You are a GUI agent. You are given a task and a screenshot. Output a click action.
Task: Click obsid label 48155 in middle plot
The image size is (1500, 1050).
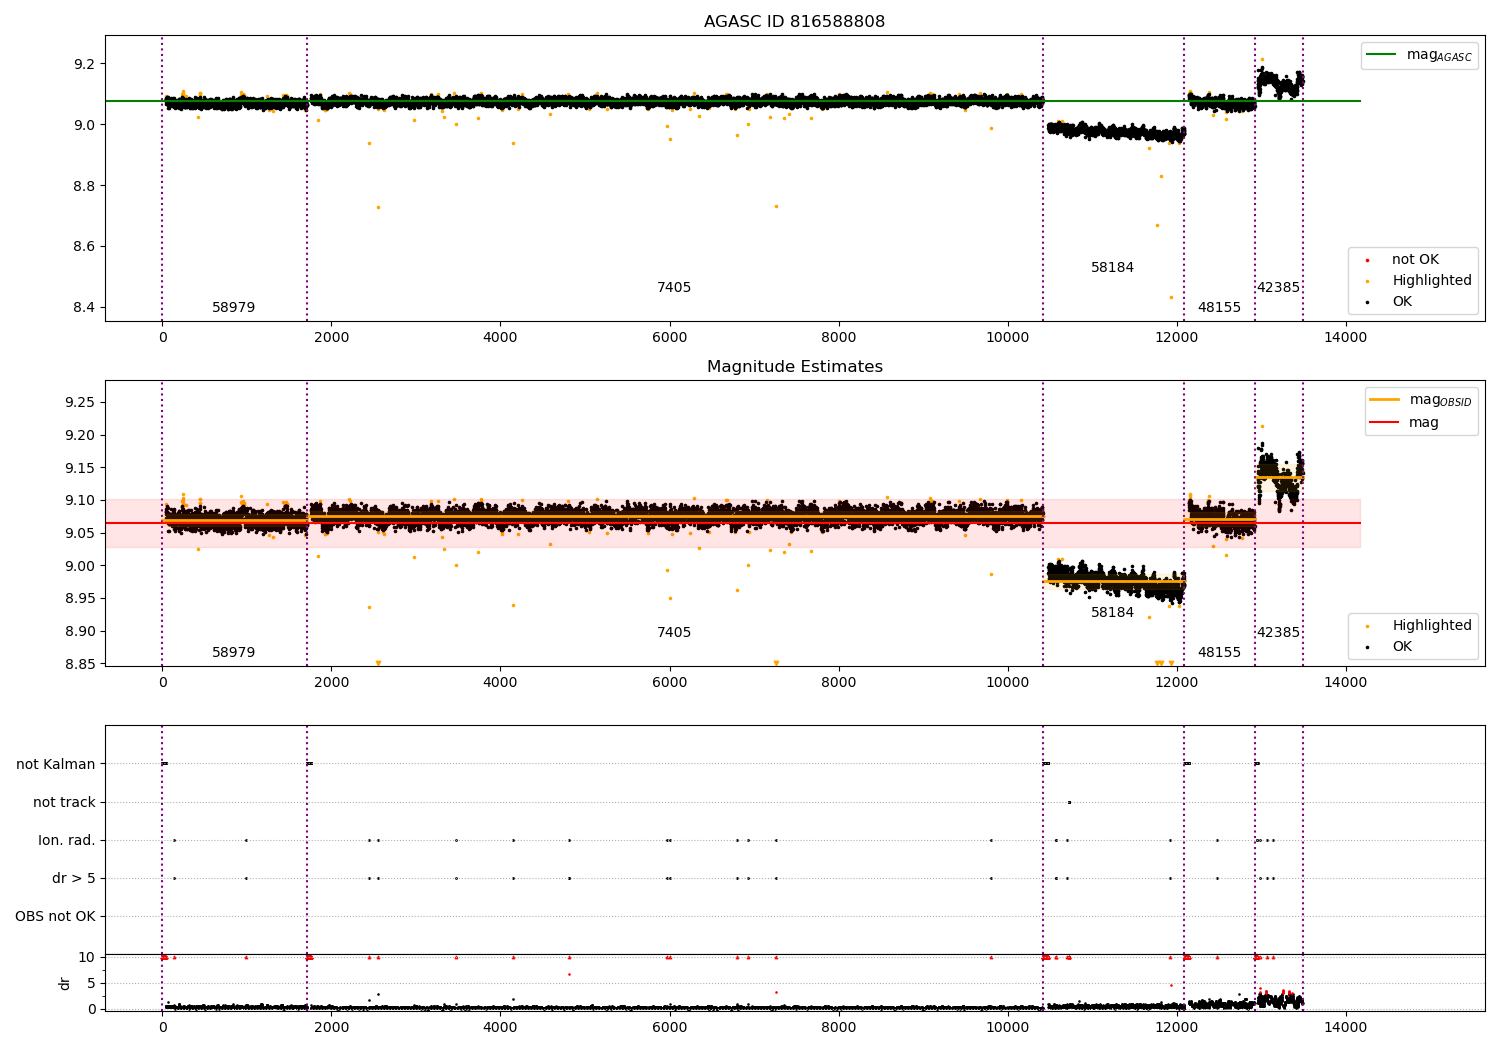pos(1219,653)
